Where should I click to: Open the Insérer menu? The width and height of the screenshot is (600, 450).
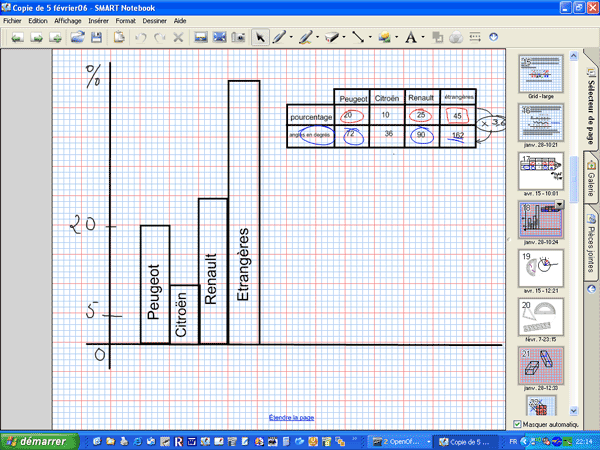click(98, 21)
